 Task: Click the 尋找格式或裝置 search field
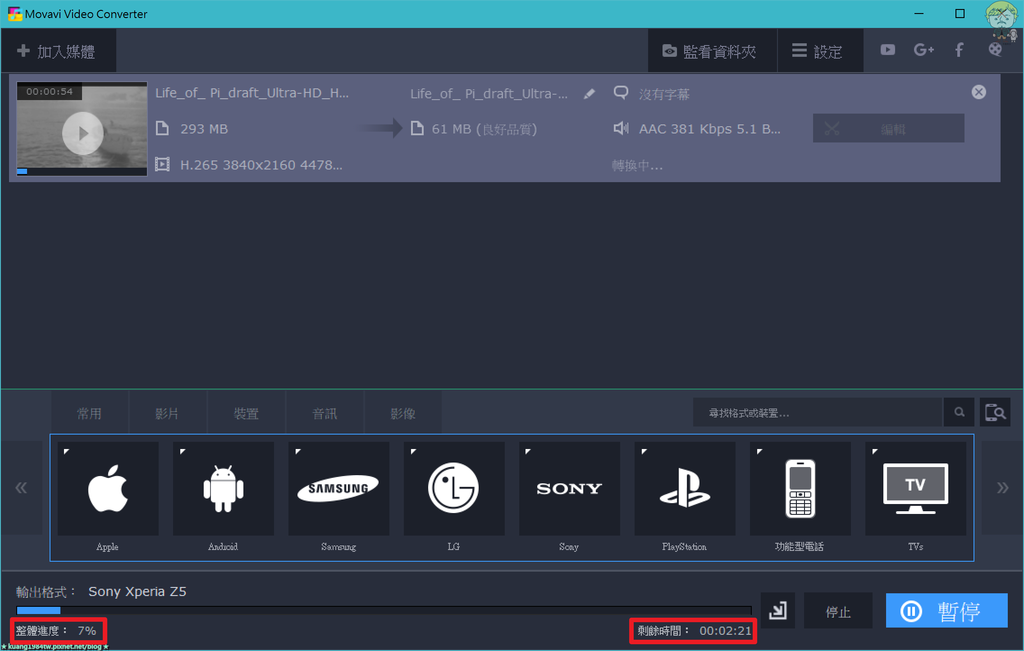tap(818, 413)
